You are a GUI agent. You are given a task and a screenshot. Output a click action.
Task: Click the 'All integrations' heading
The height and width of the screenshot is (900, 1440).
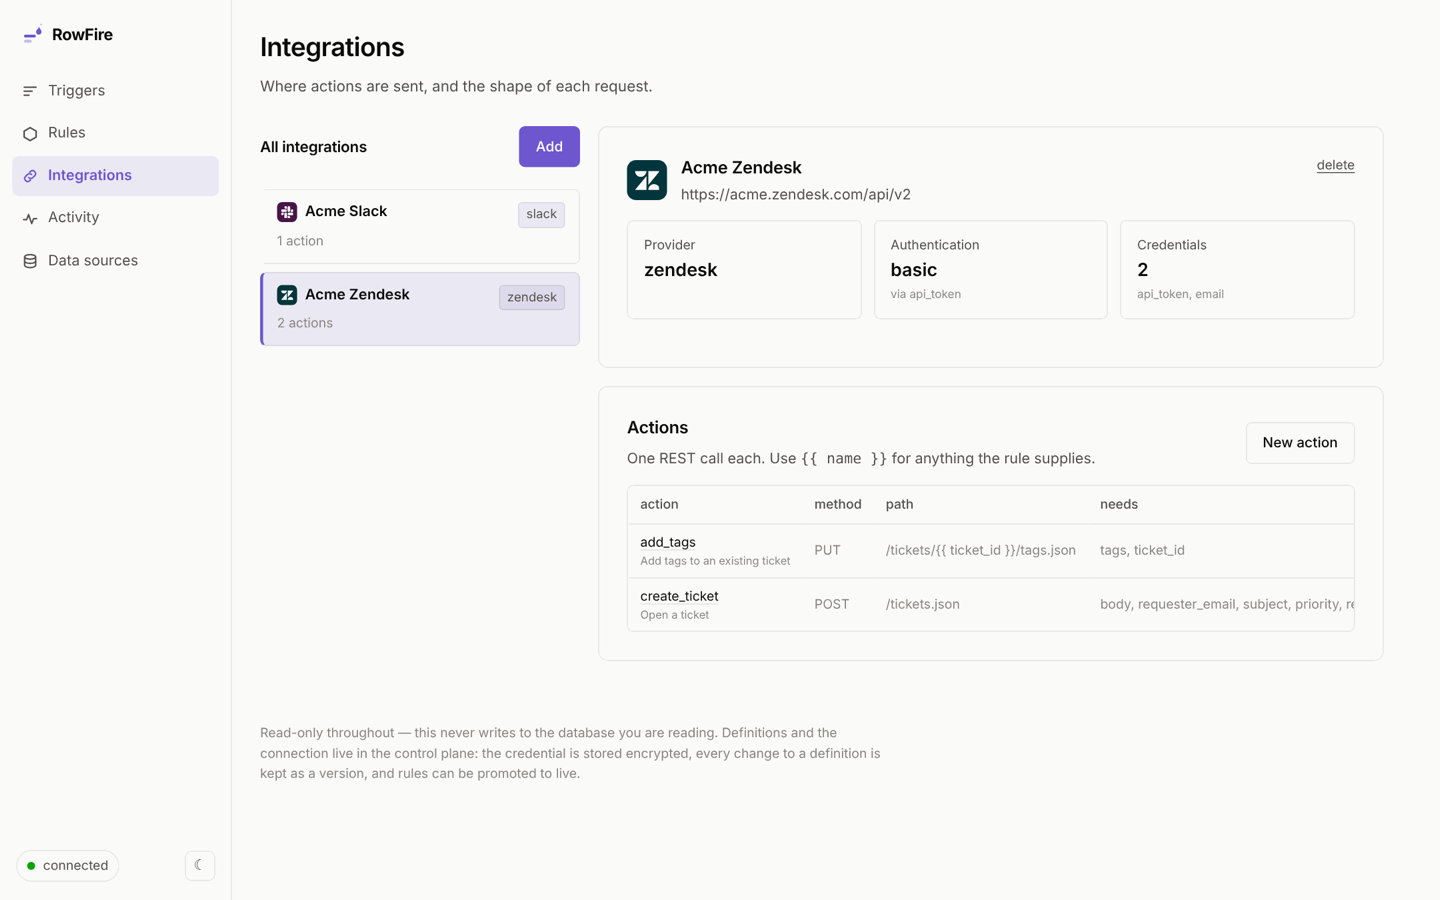point(313,147)
